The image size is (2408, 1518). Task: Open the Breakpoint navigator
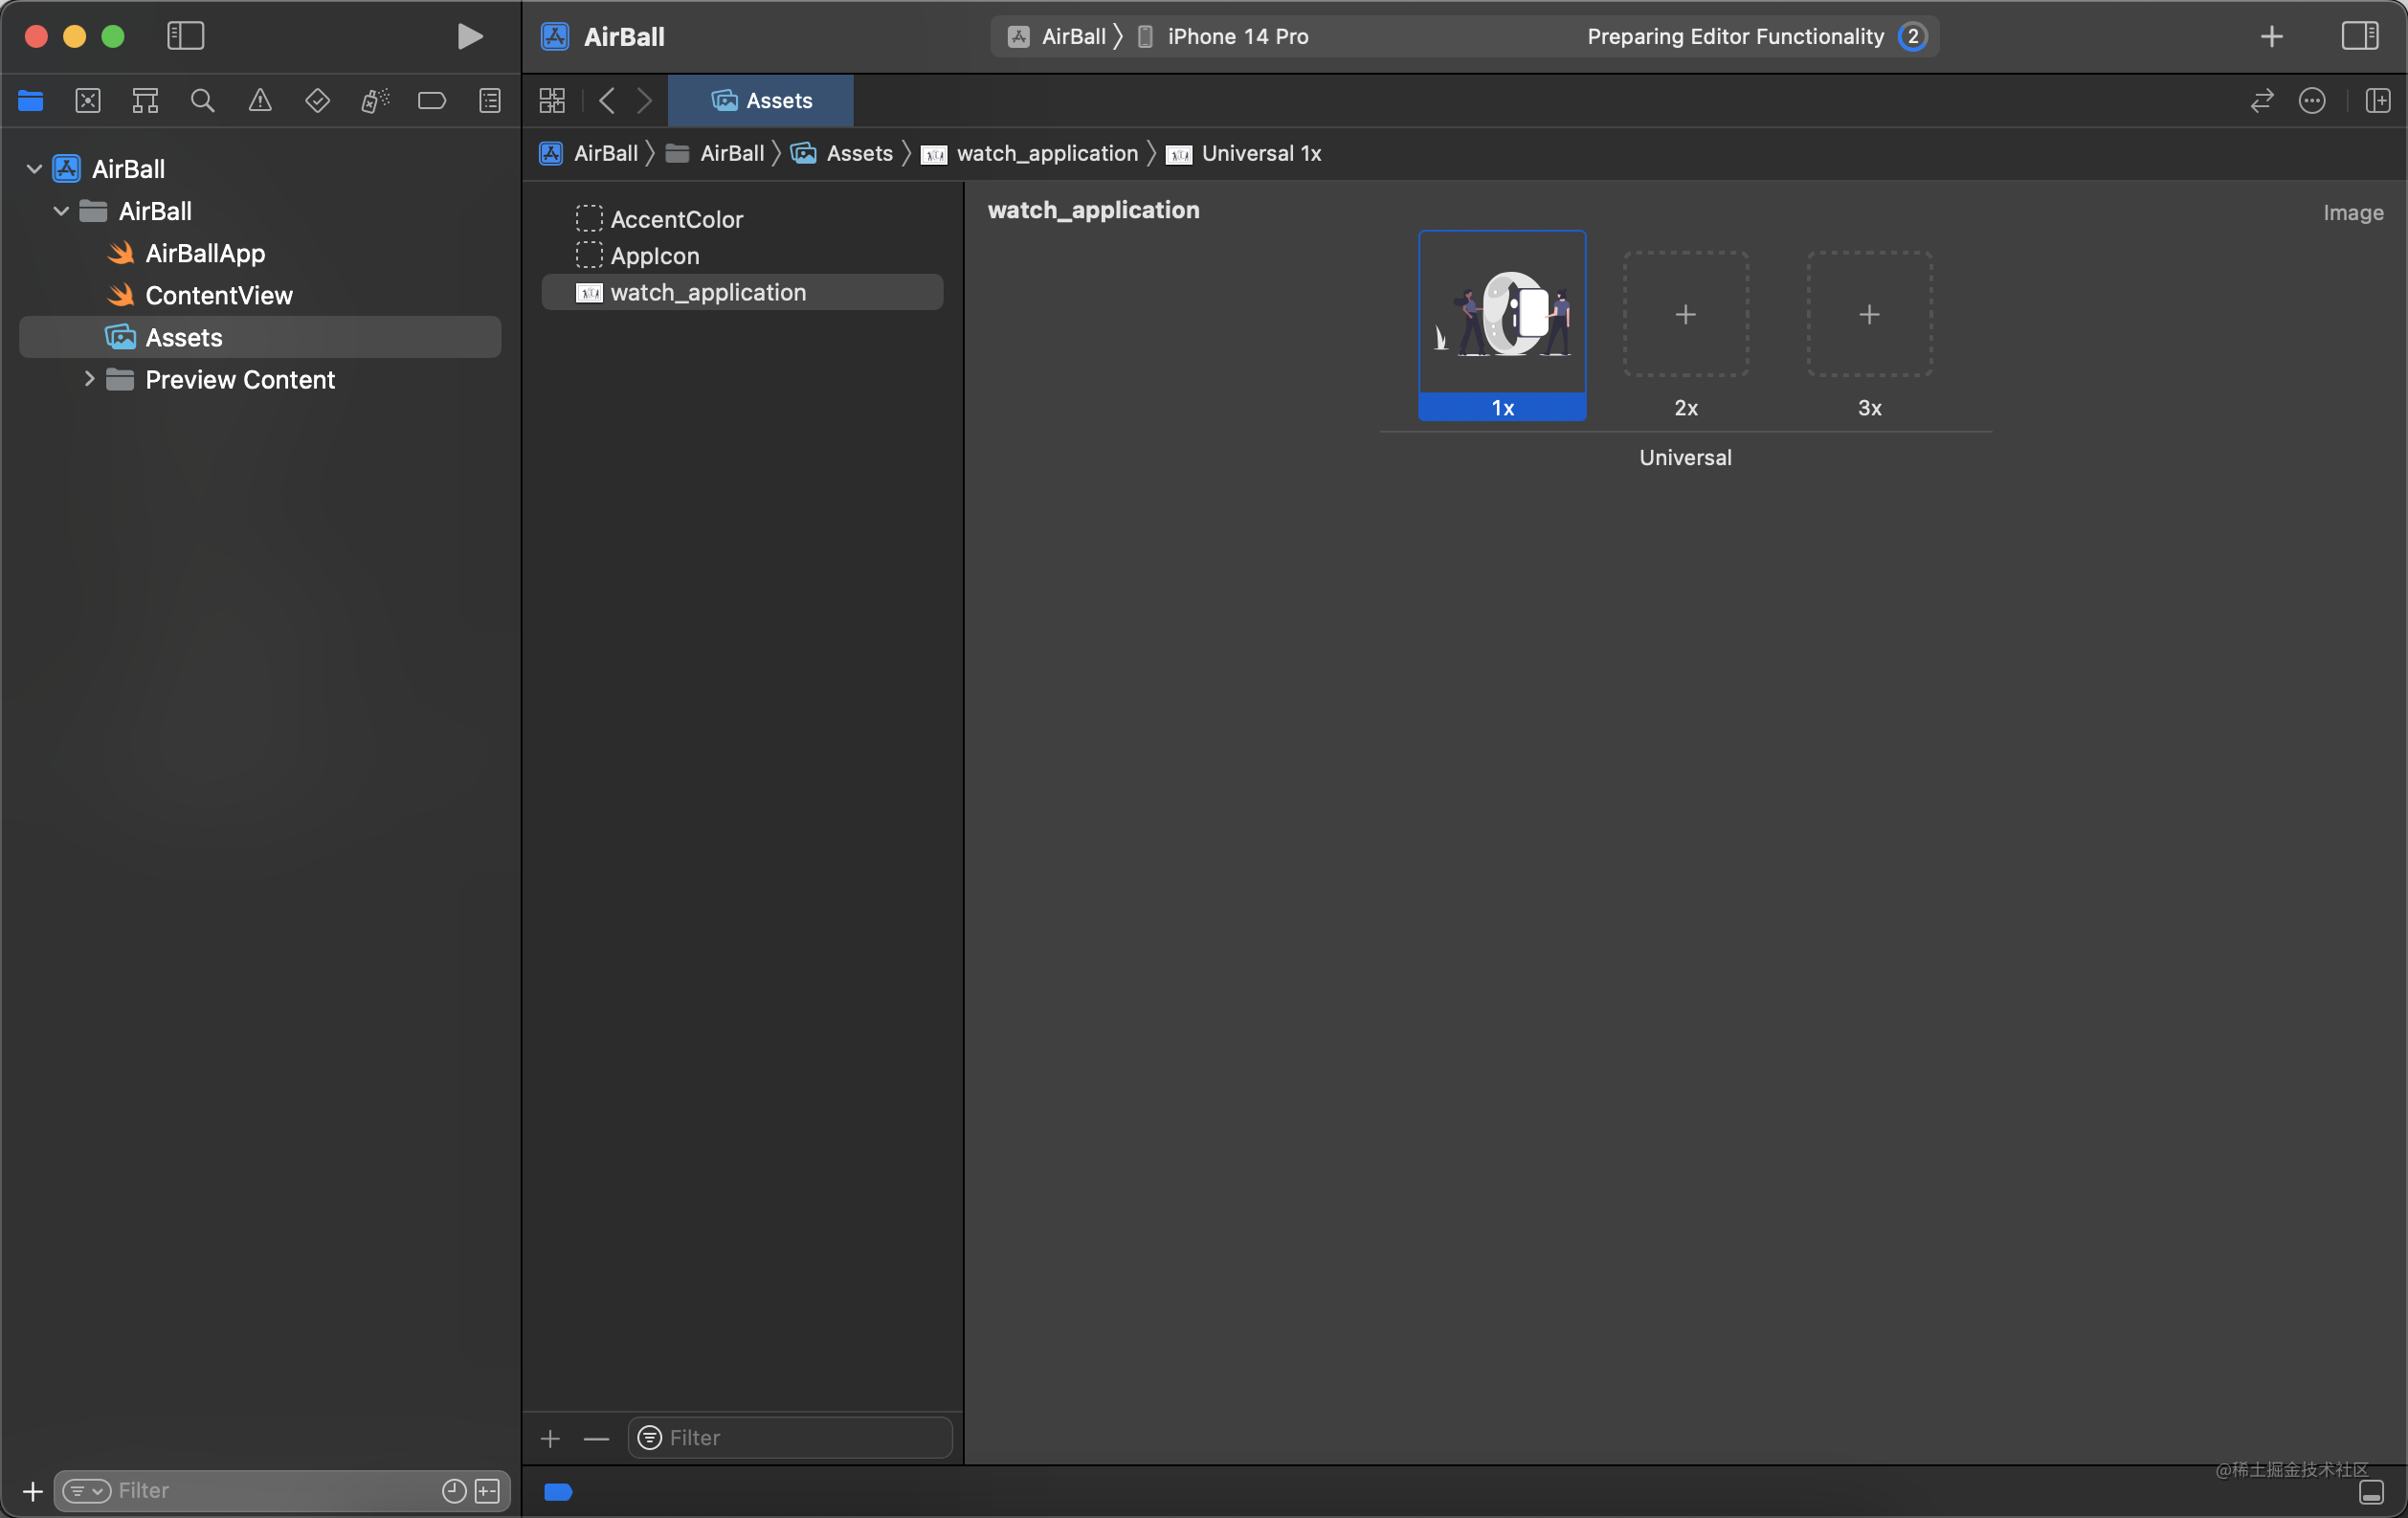tap(432, 100)
